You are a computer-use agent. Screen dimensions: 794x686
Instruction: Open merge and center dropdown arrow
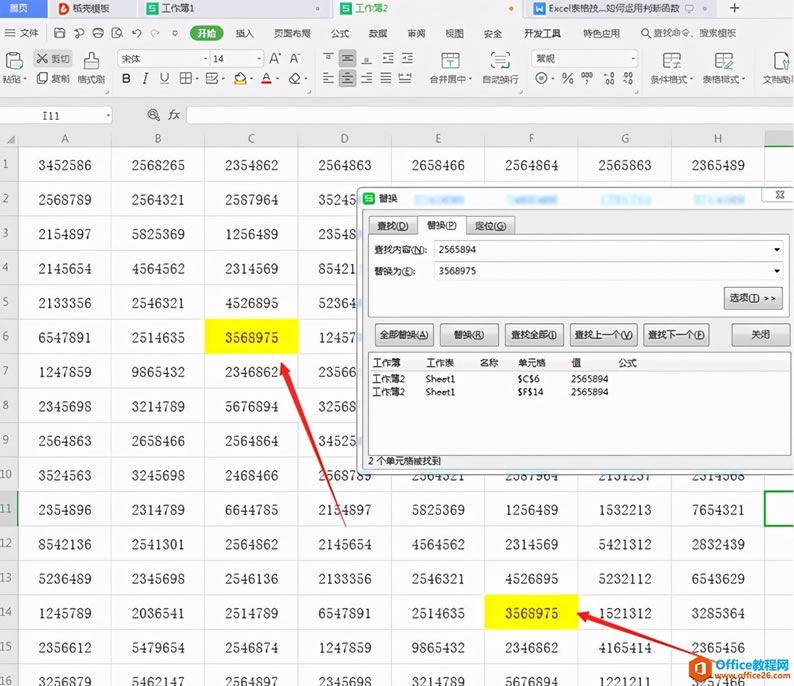(x=470, y=79)
